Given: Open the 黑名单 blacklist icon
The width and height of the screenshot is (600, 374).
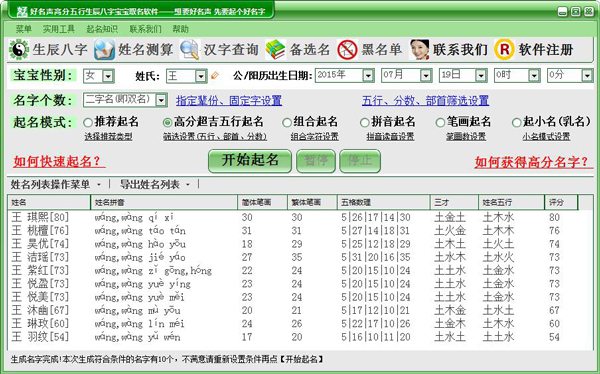Looking at the screenshot, I should tap(347, 50).
